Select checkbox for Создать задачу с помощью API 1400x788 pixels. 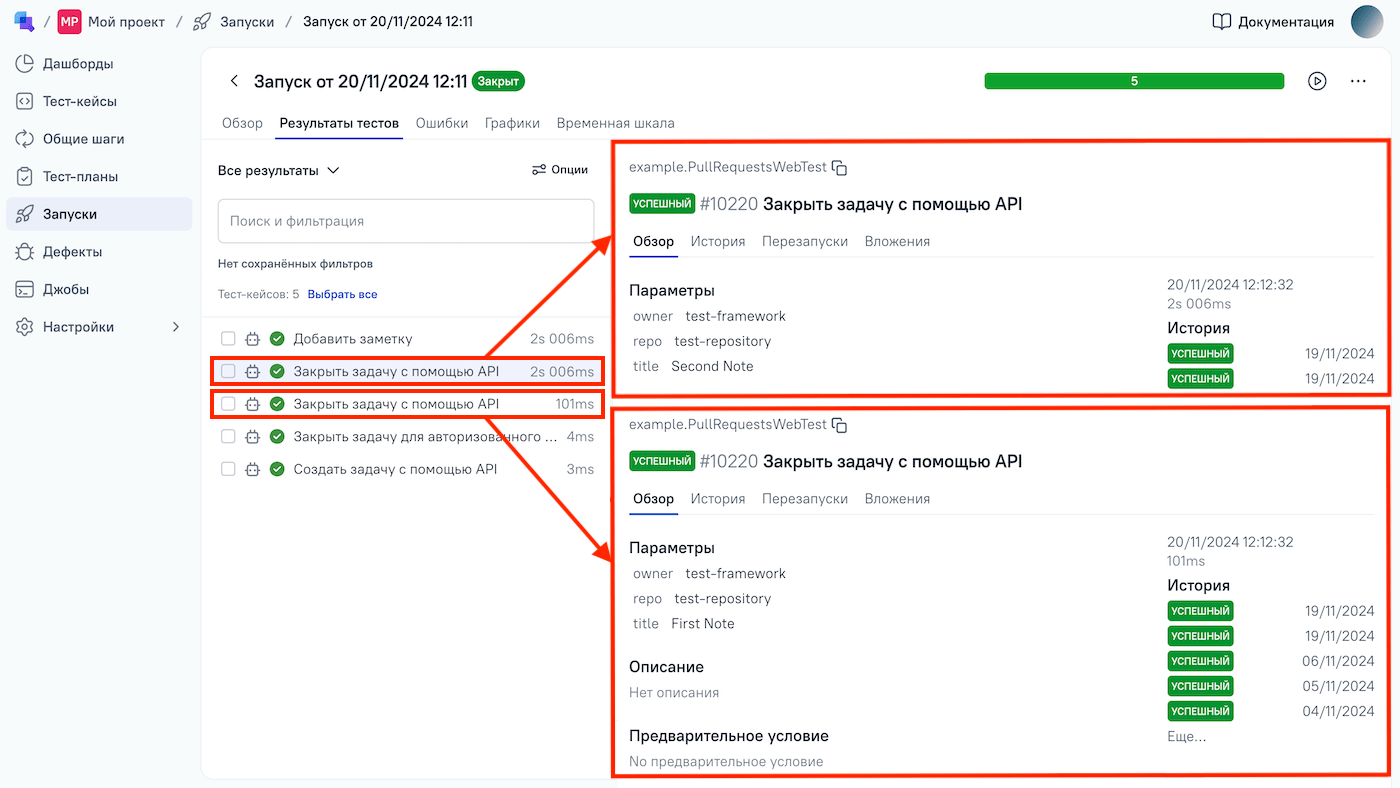228,469
